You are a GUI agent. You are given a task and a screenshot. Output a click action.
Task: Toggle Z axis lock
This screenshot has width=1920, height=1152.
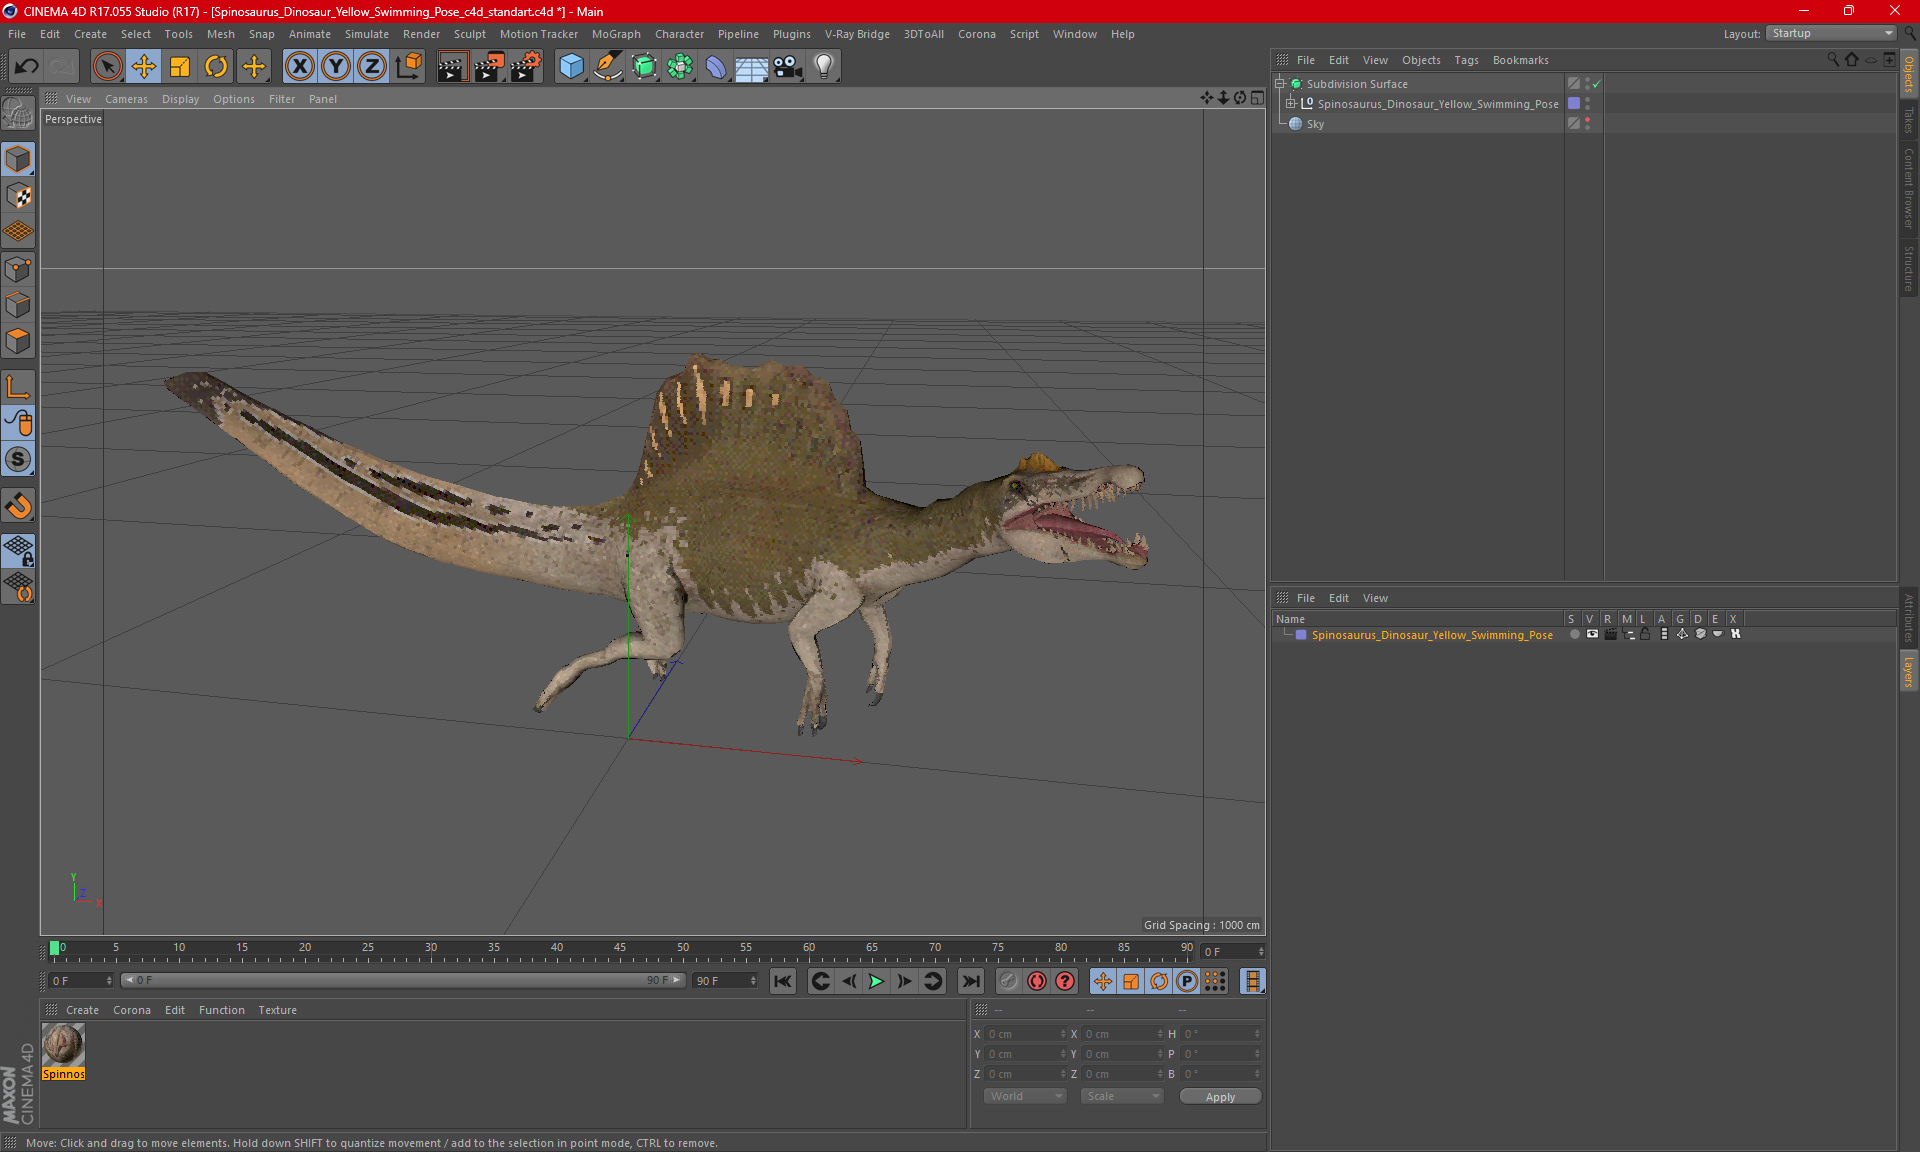click(x=372, y=66)
